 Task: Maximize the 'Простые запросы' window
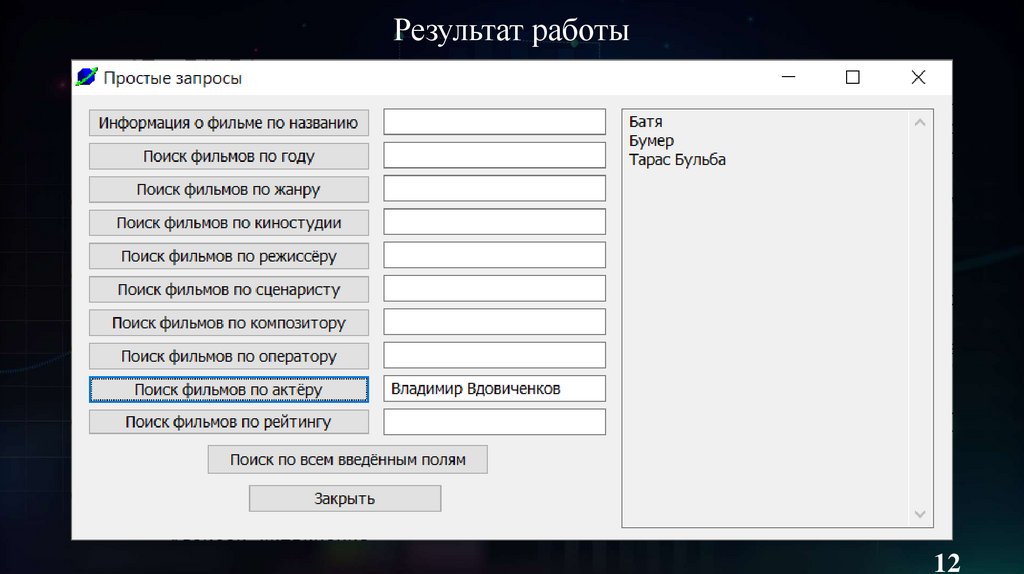[852, 77]
